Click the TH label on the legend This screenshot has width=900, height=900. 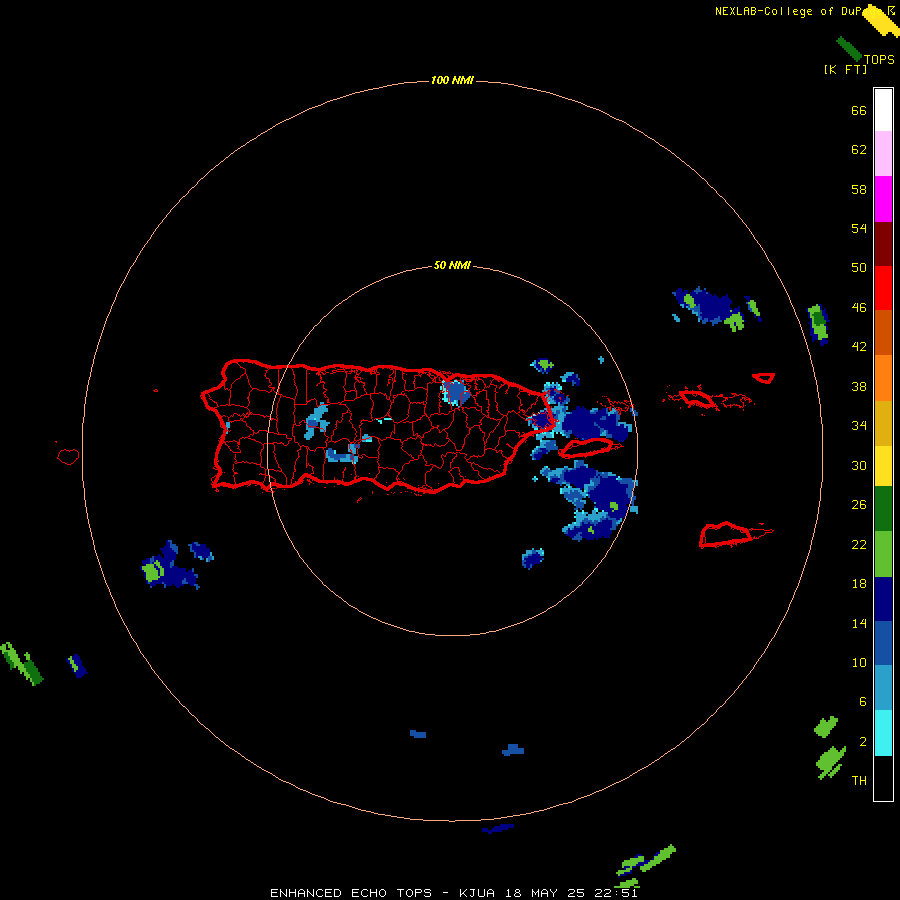(x=859, y=781)
